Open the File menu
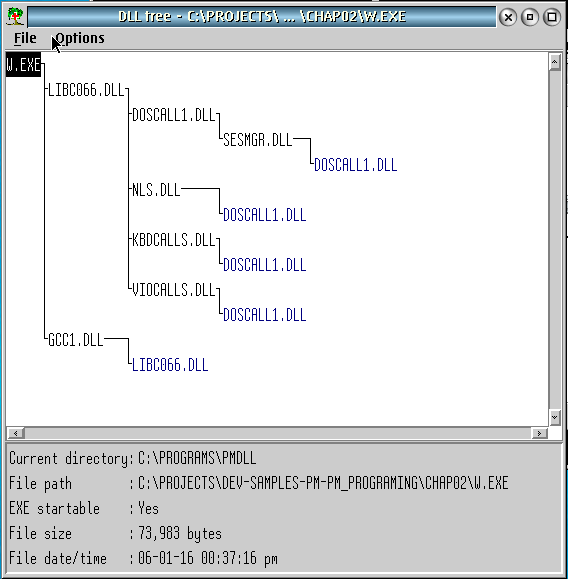This screenshot has height=579, width=568. (25, 38)
